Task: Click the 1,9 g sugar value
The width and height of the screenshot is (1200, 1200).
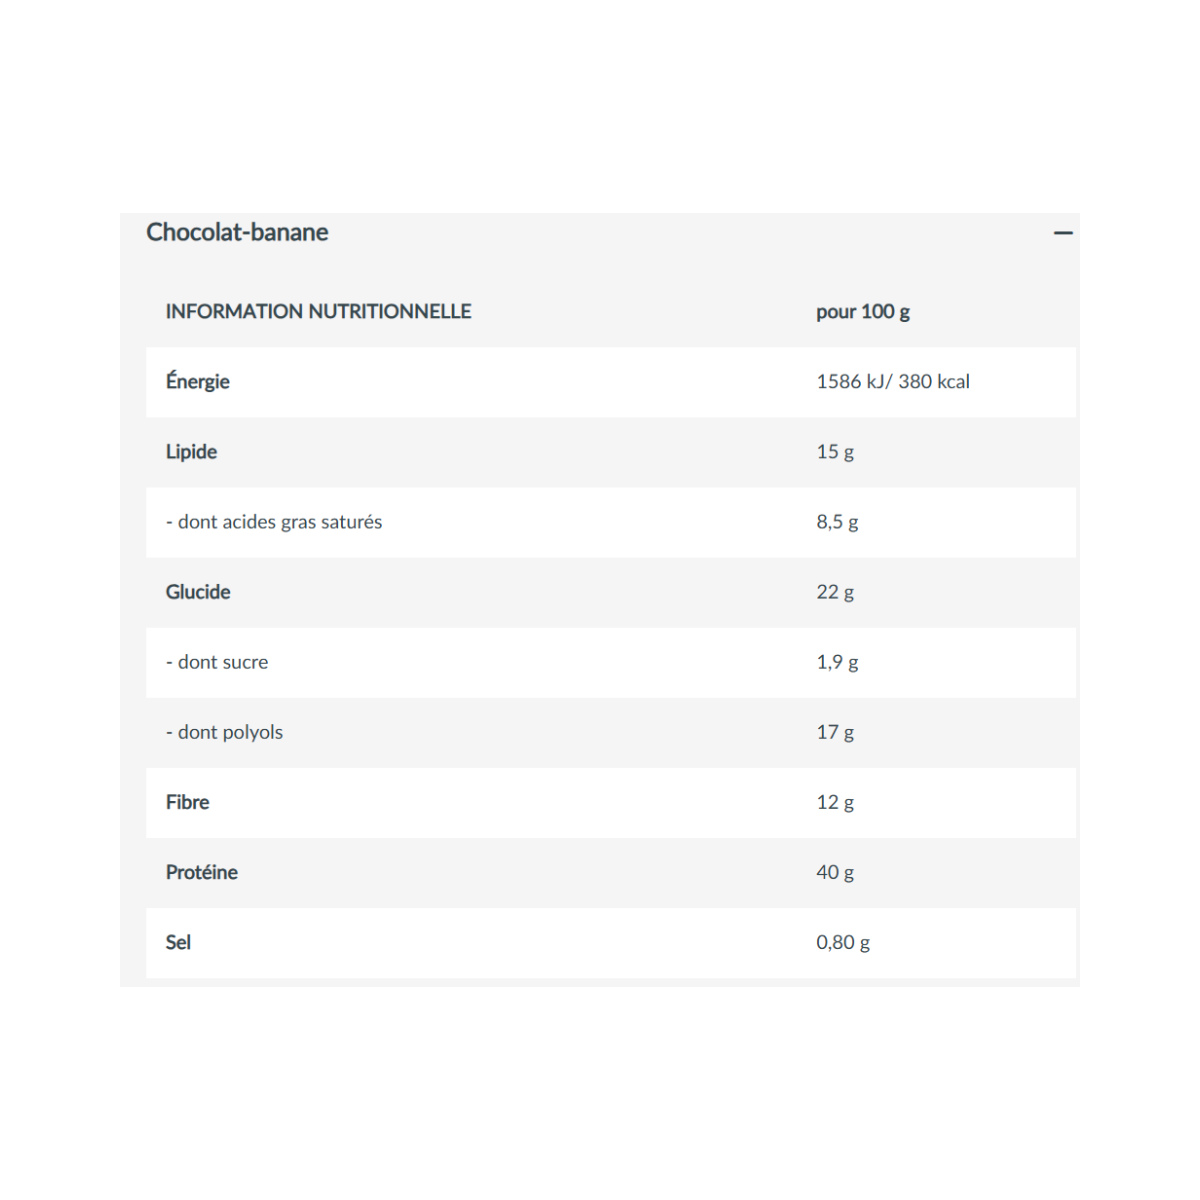Action: coord(837,662)
